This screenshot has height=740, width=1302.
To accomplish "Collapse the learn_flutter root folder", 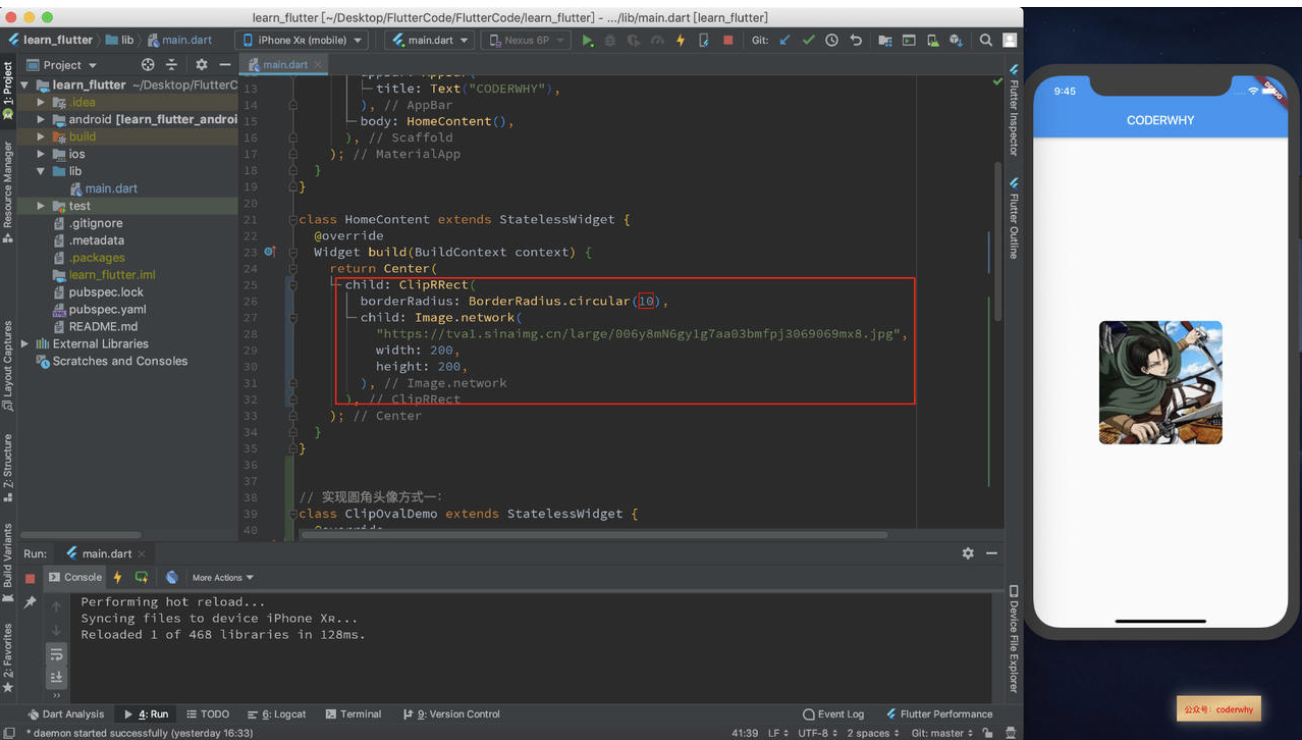I will [26, 85].
